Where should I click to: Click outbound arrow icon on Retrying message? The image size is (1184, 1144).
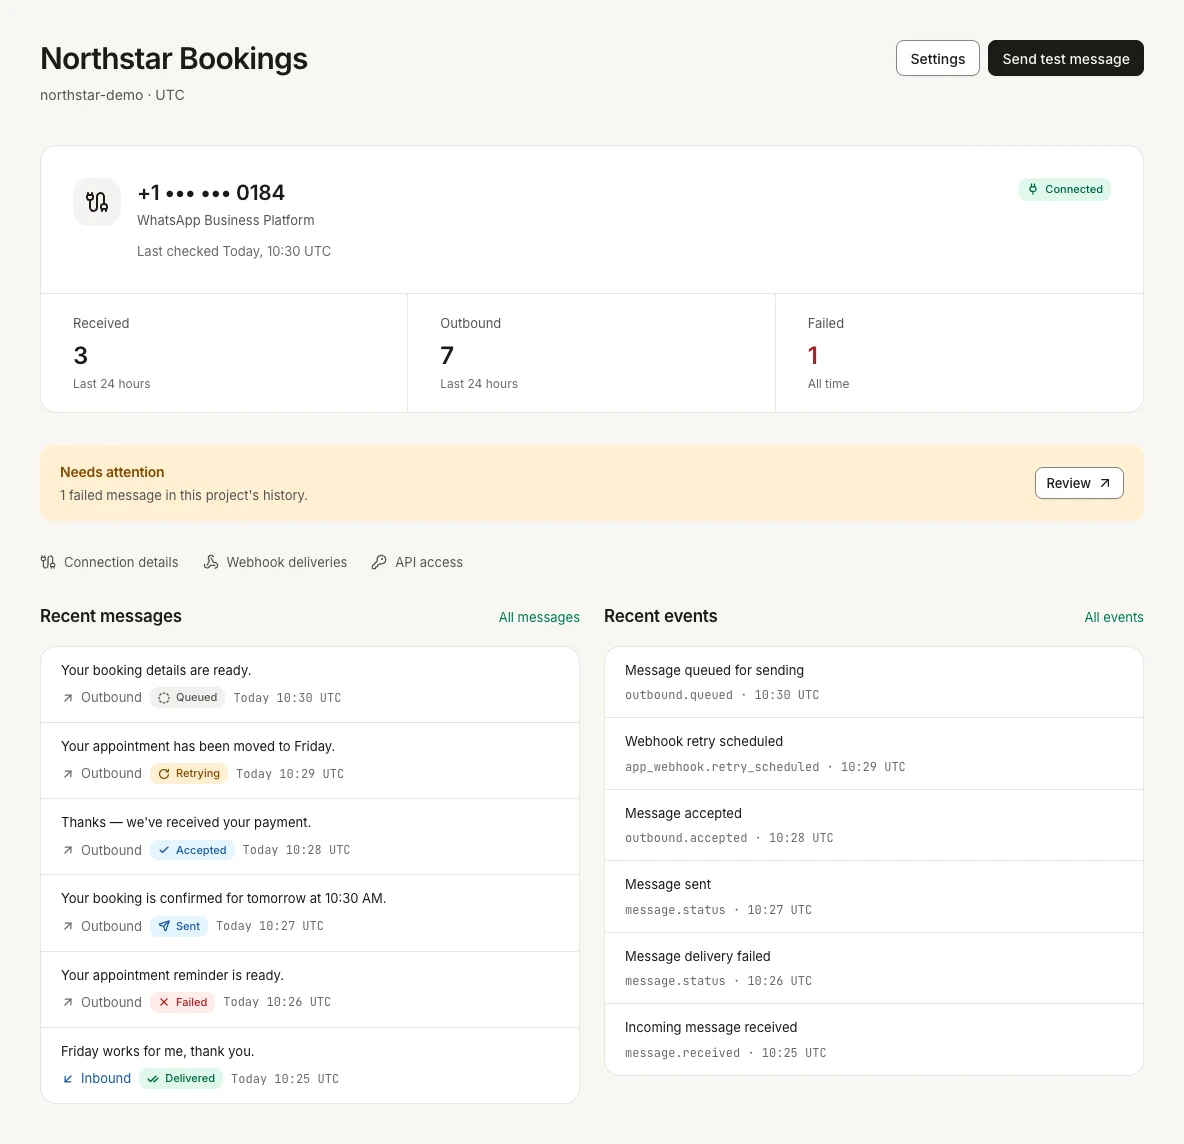pos(68,773)
